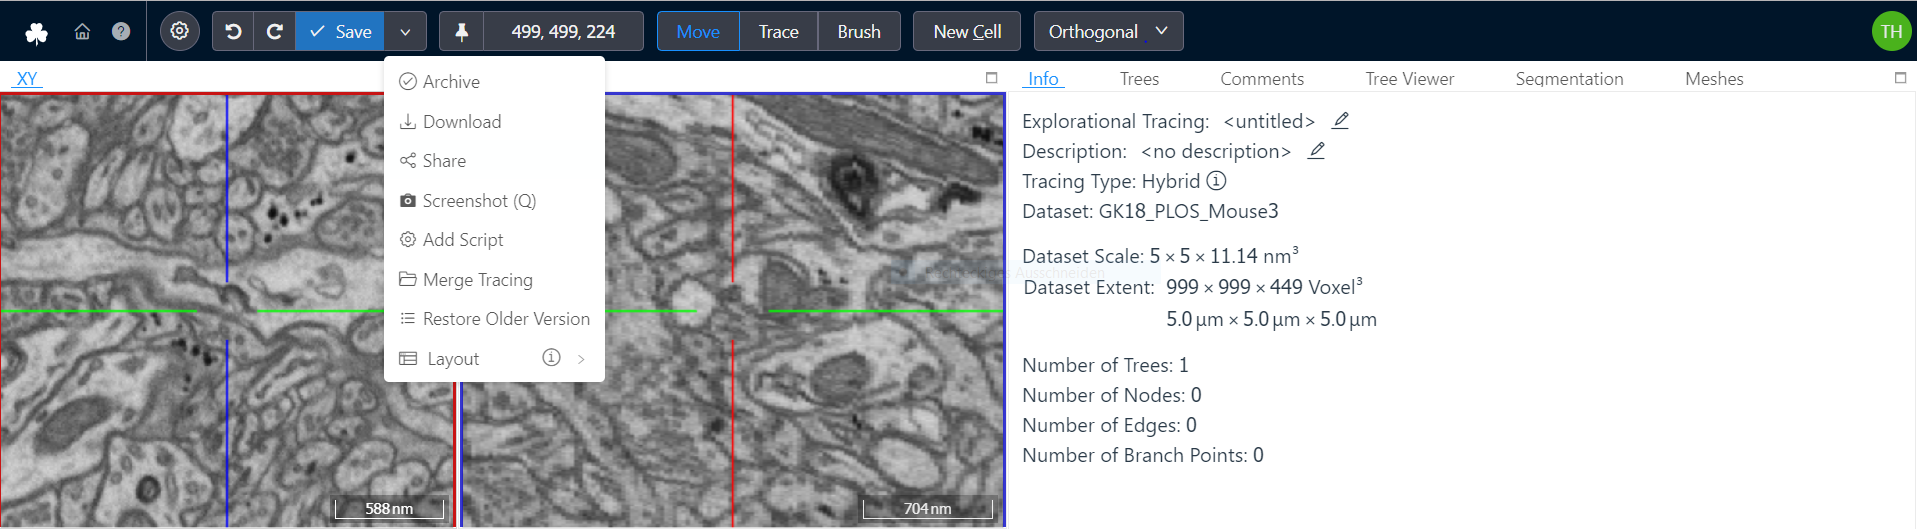Switch to the Comments tab
Screen dimensions: 1917x529
coord(1262,78)
